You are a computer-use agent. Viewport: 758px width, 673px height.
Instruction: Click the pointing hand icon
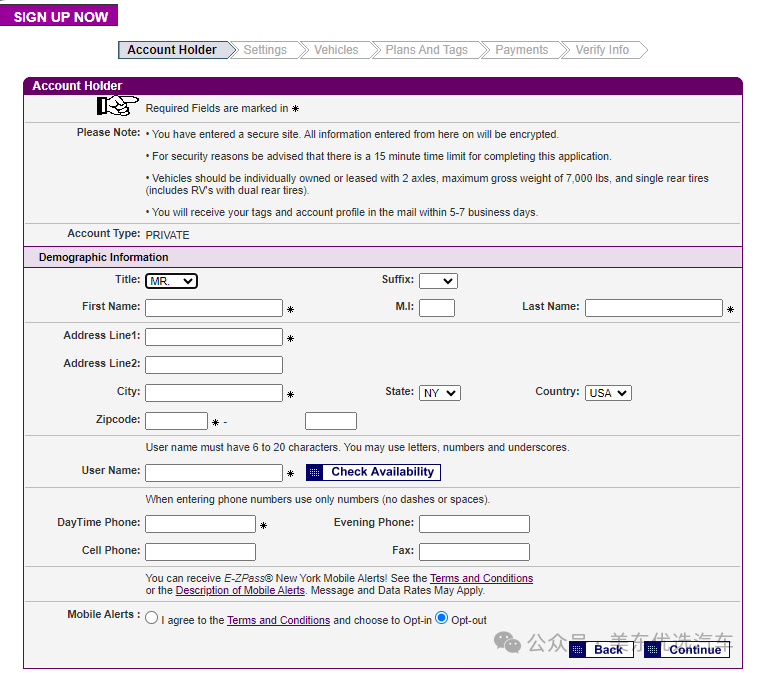117,105
